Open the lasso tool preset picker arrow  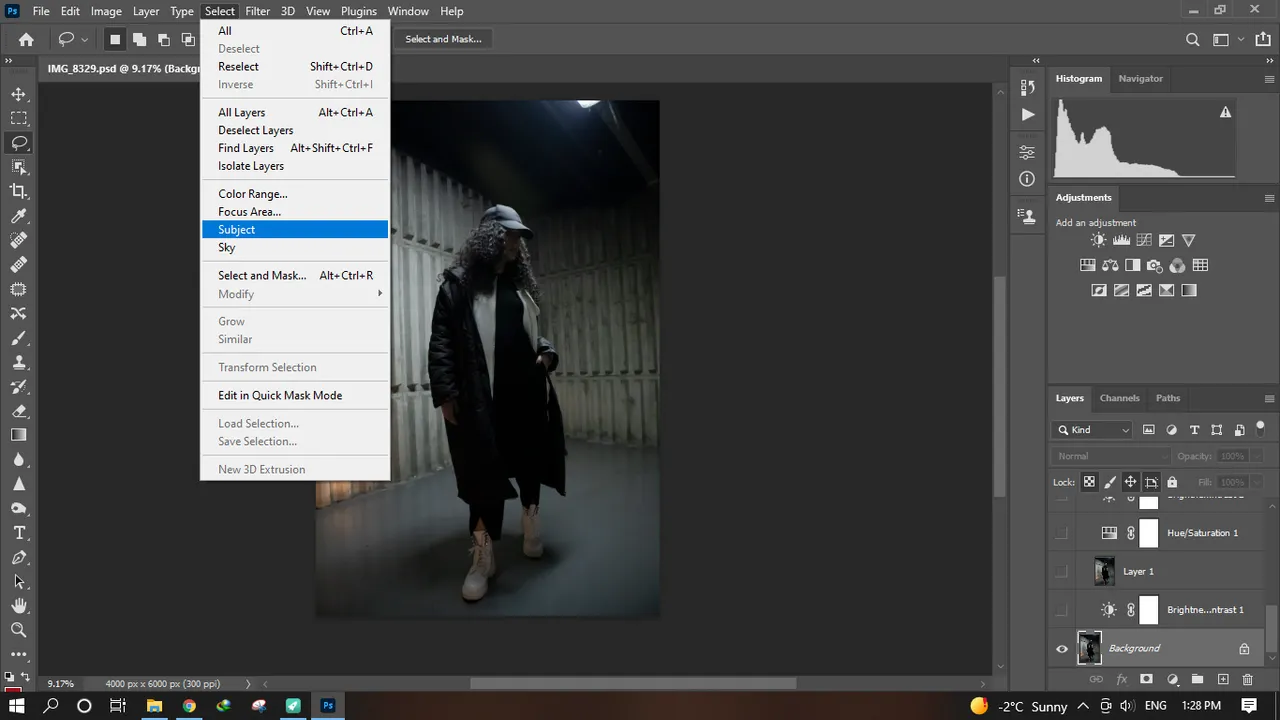pos(84,39)
